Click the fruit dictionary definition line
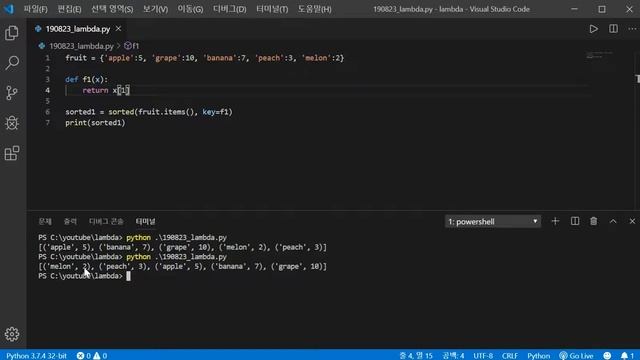This screenshot has width=640, height=360. coord(204,58)
